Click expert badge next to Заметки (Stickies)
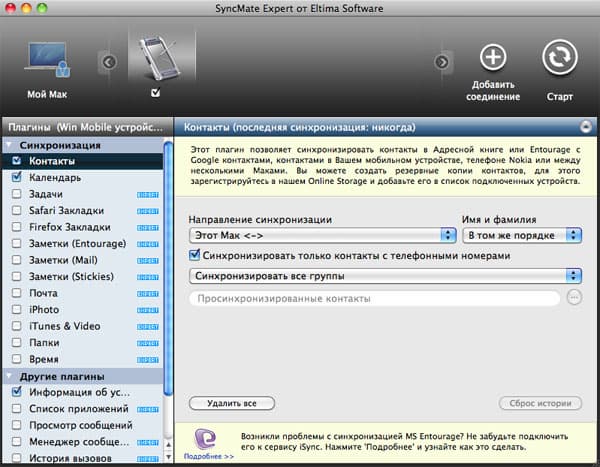Image resolution: width=600 pixels, height=467 pixels. pyautogui.click(x=148, y=277)
